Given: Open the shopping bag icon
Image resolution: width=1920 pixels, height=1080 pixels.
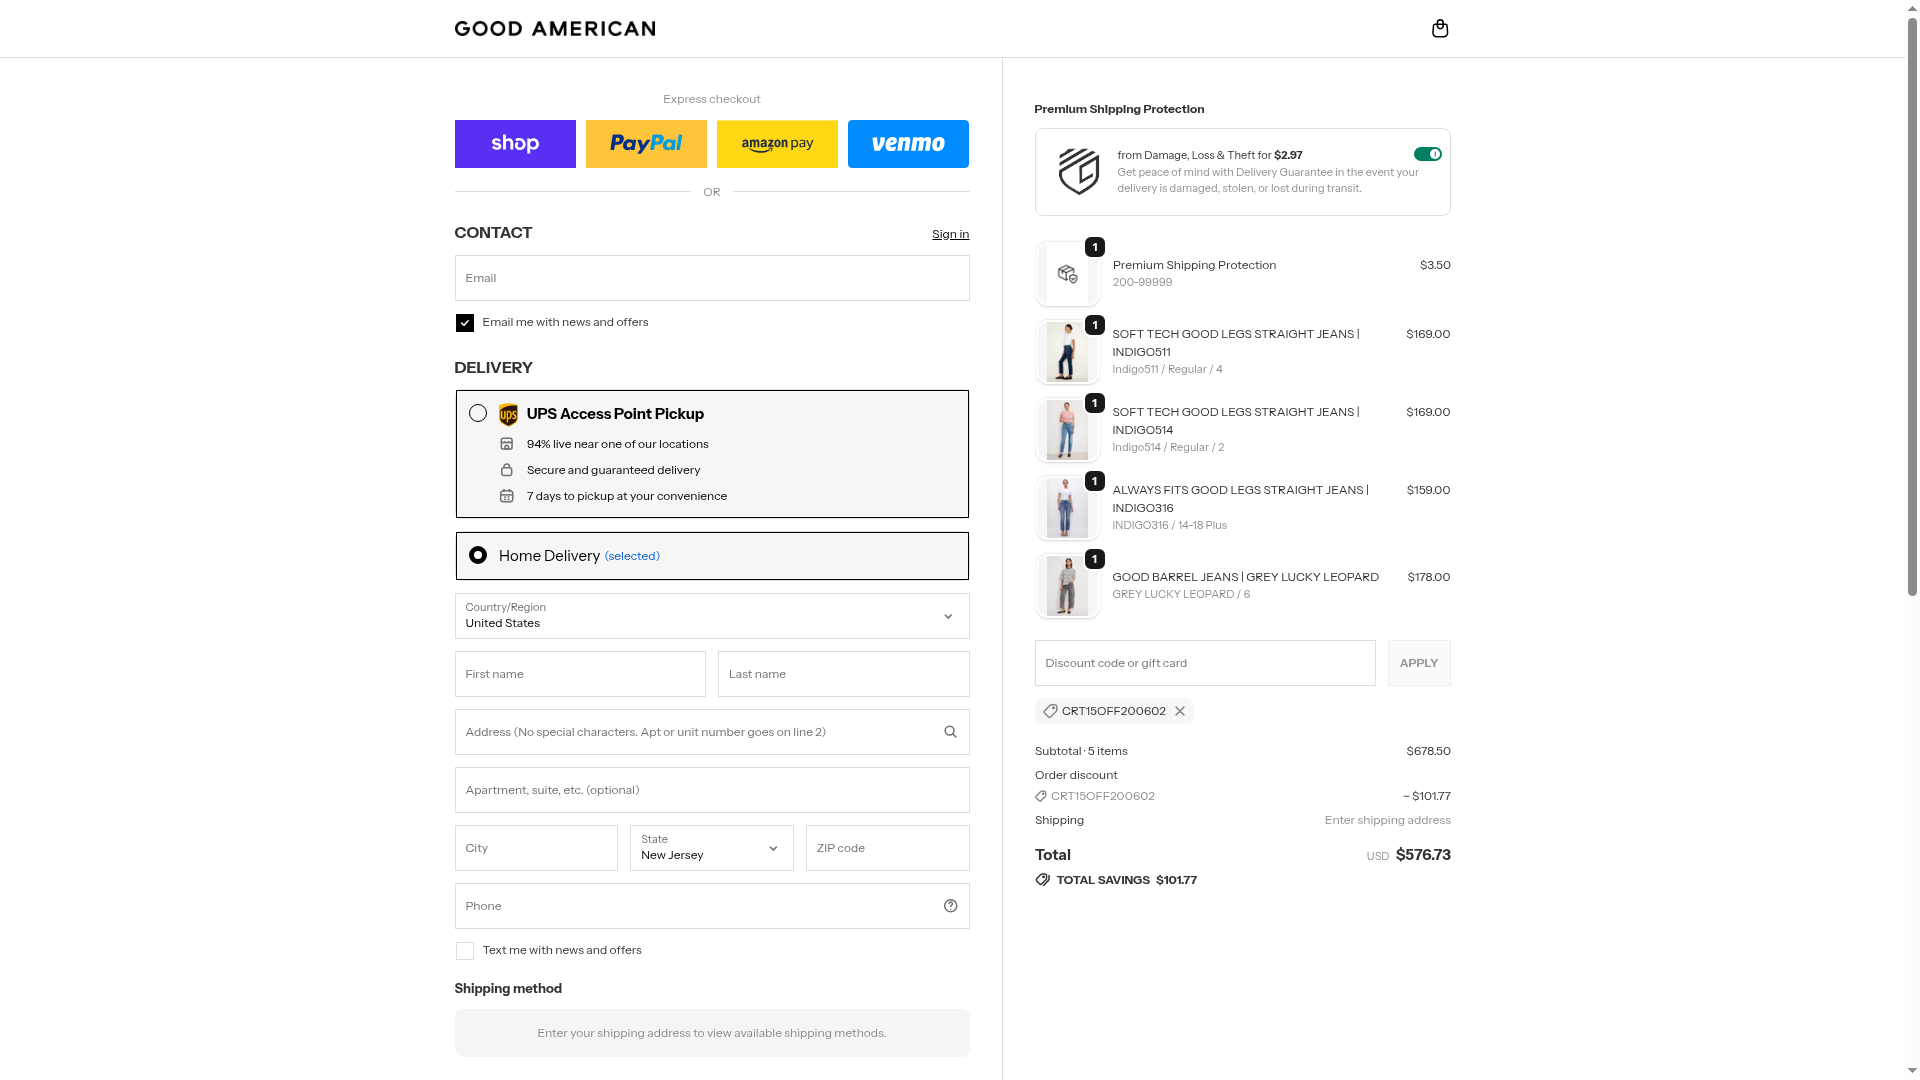Looking at the screenshot, I should [1440, 28].
